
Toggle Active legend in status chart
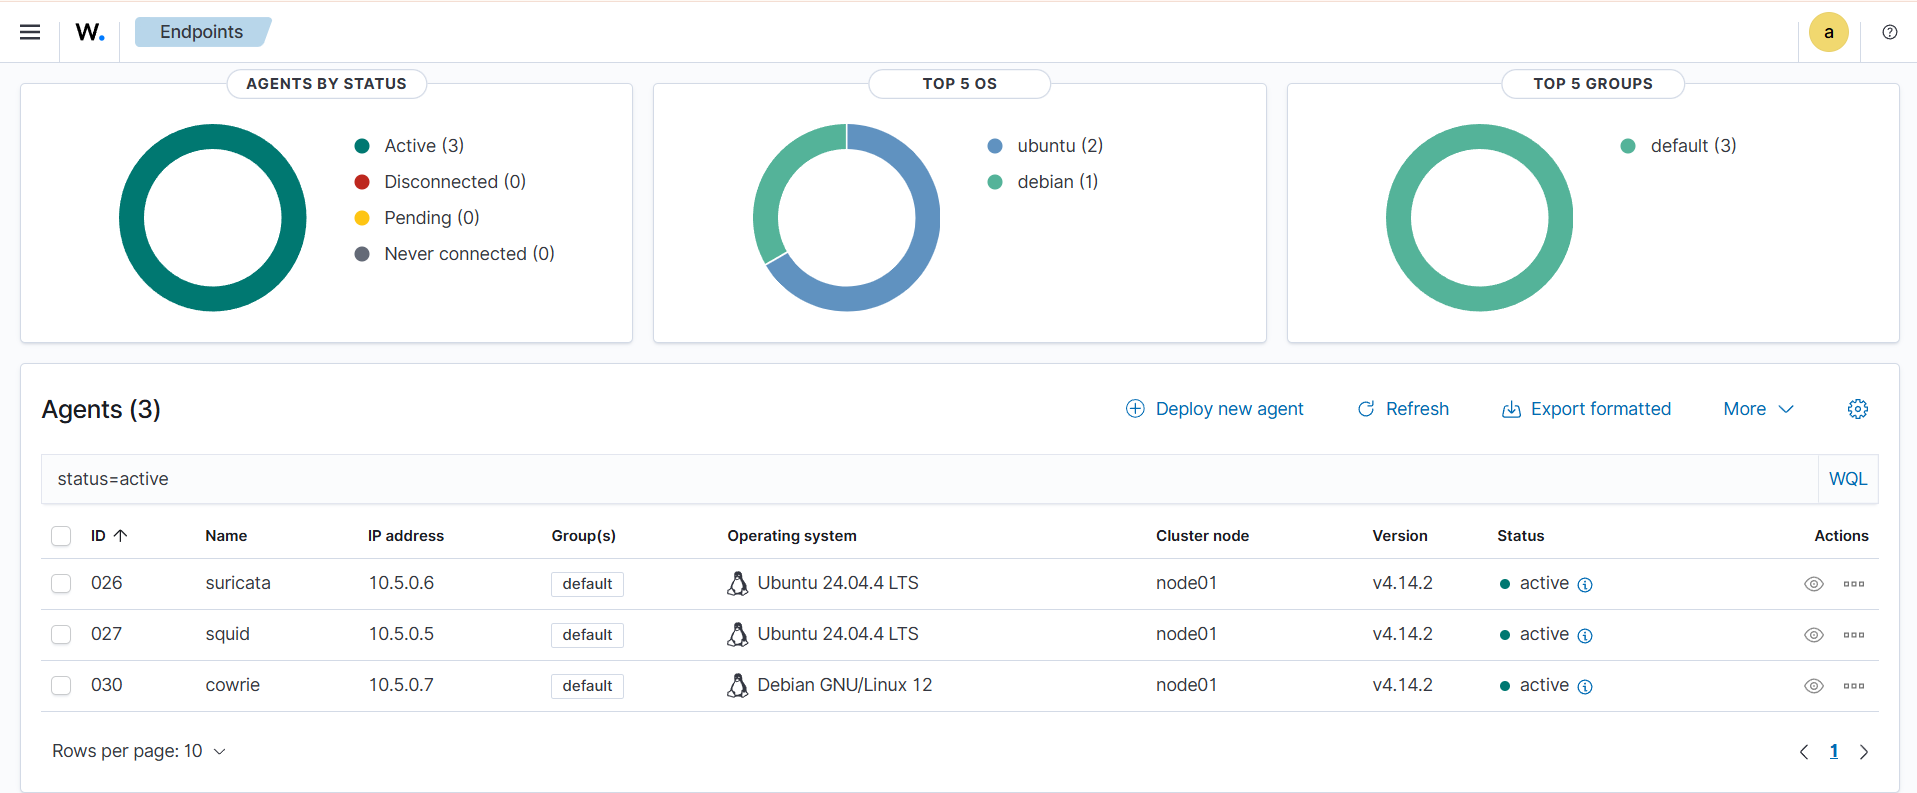pyautogui.click(x=409, y=146)
